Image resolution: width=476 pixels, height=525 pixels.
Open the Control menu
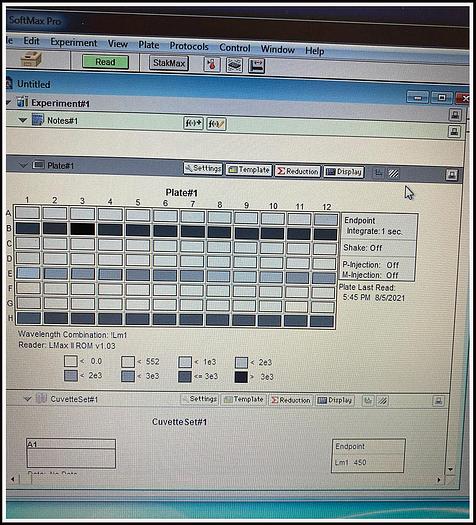click(x=235, y=48)
